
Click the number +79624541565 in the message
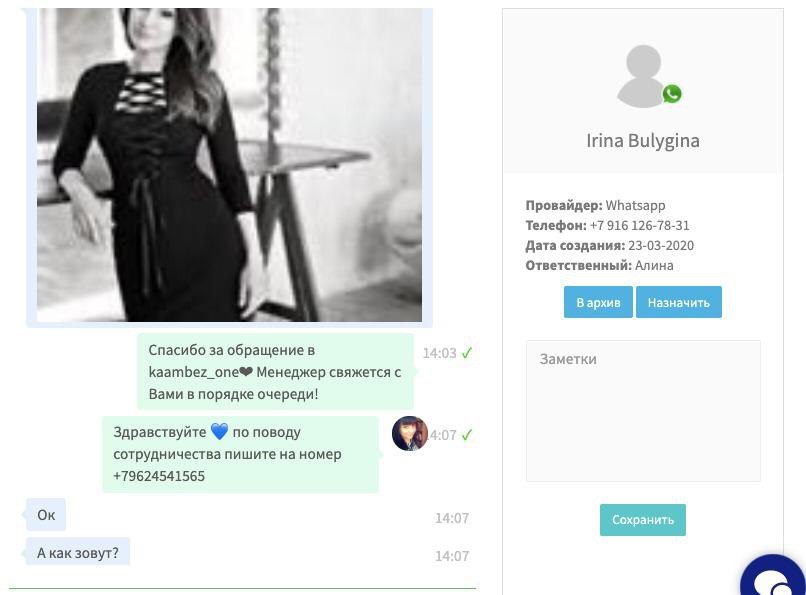click(159, 476)
